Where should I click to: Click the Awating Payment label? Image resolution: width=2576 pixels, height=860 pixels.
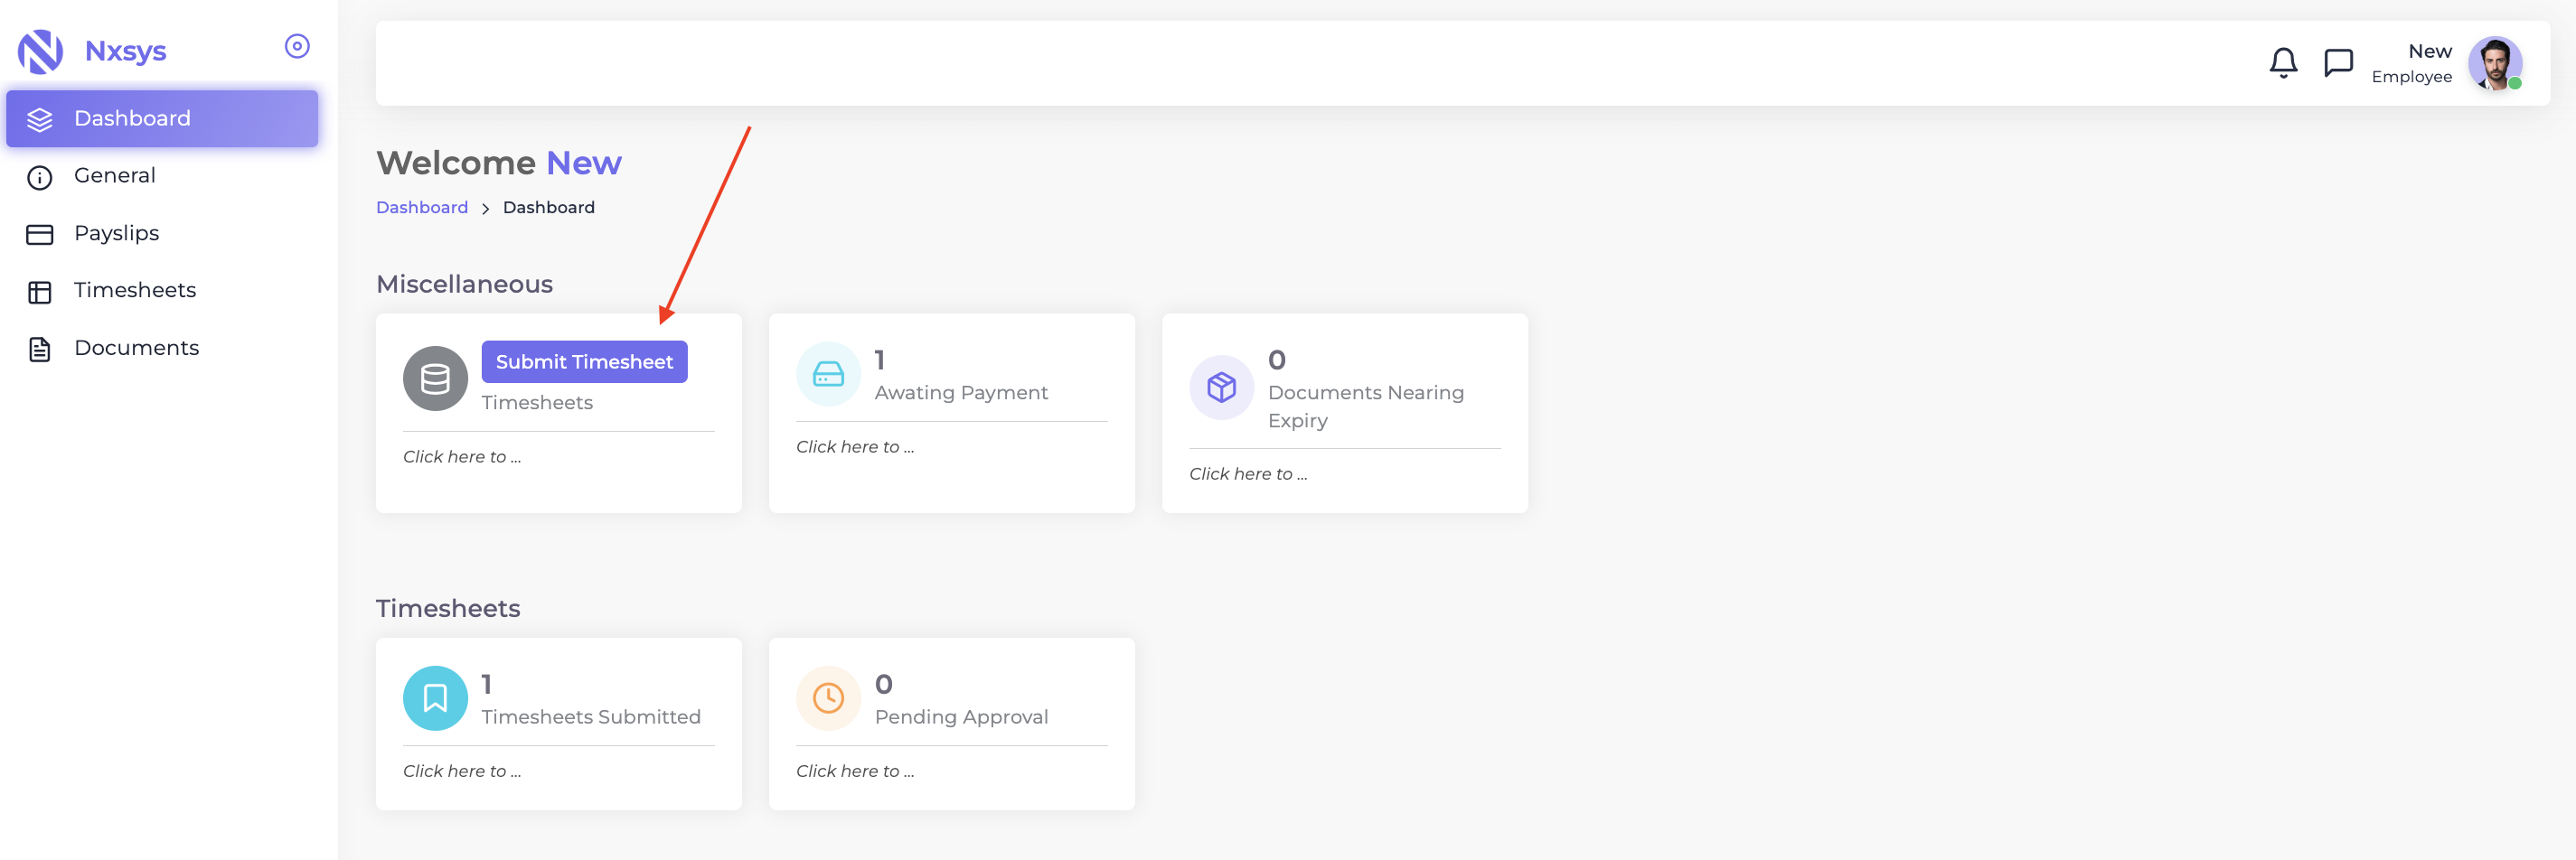[961, 393]
